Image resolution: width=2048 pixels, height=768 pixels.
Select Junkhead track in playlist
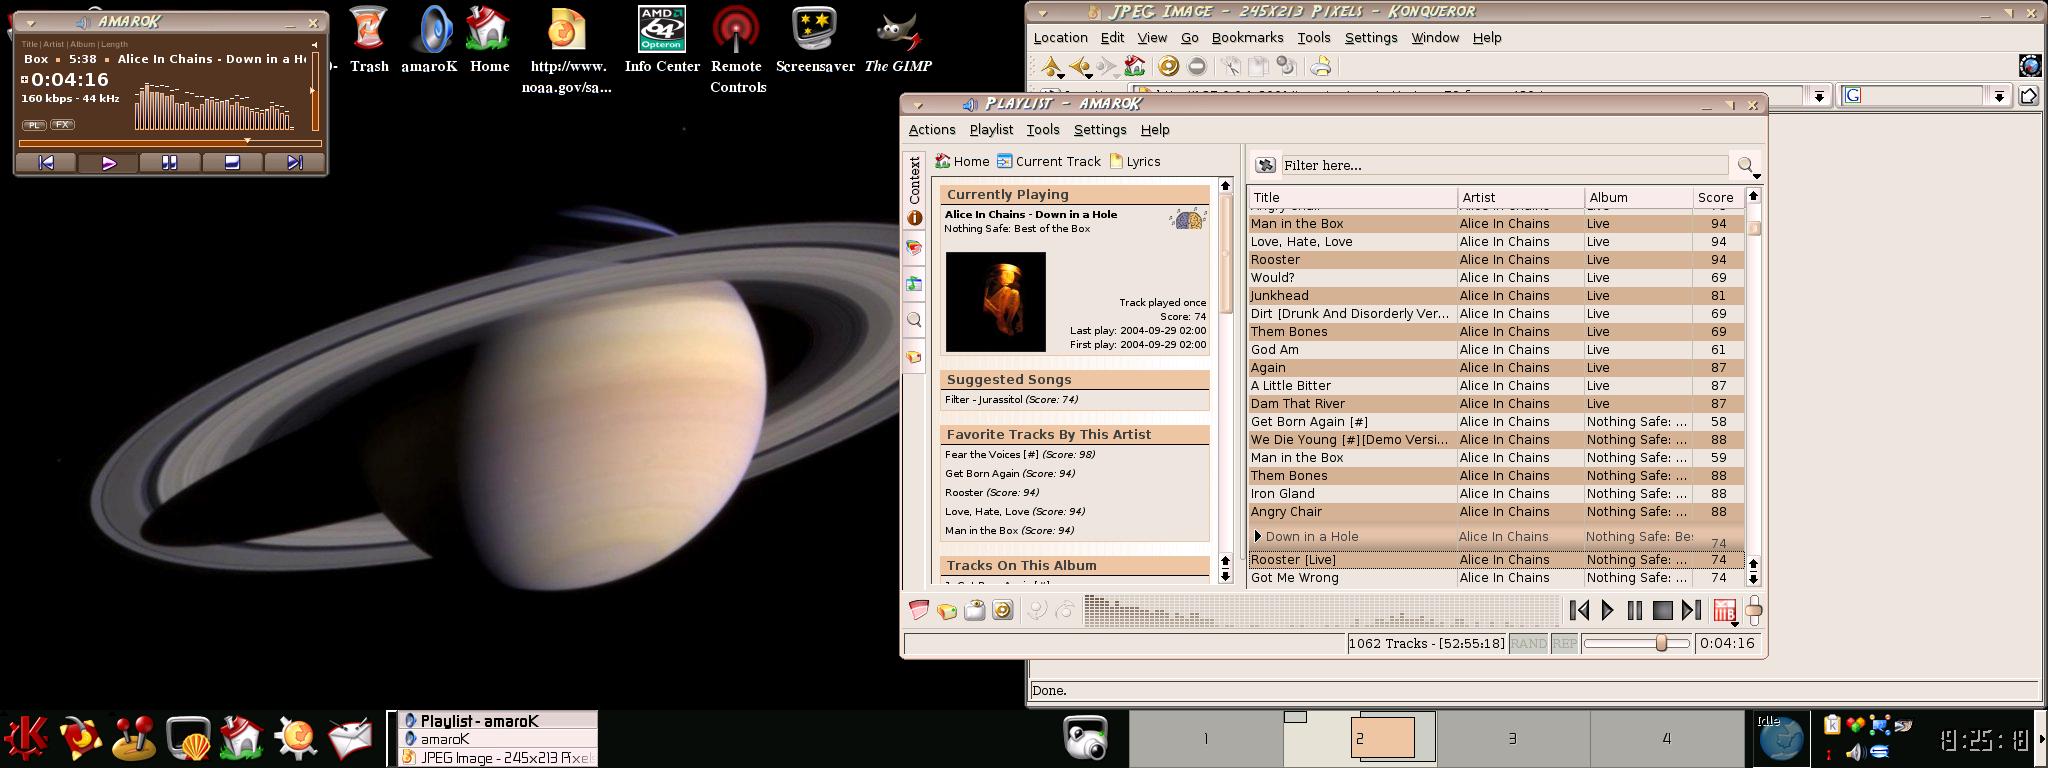(1496, 296)
